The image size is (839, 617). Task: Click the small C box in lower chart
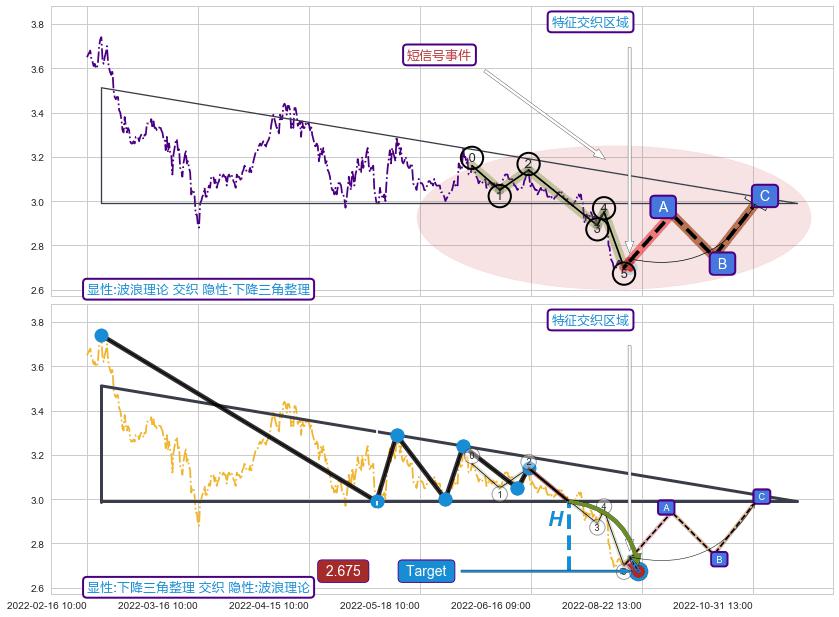[x=762, y=496]
